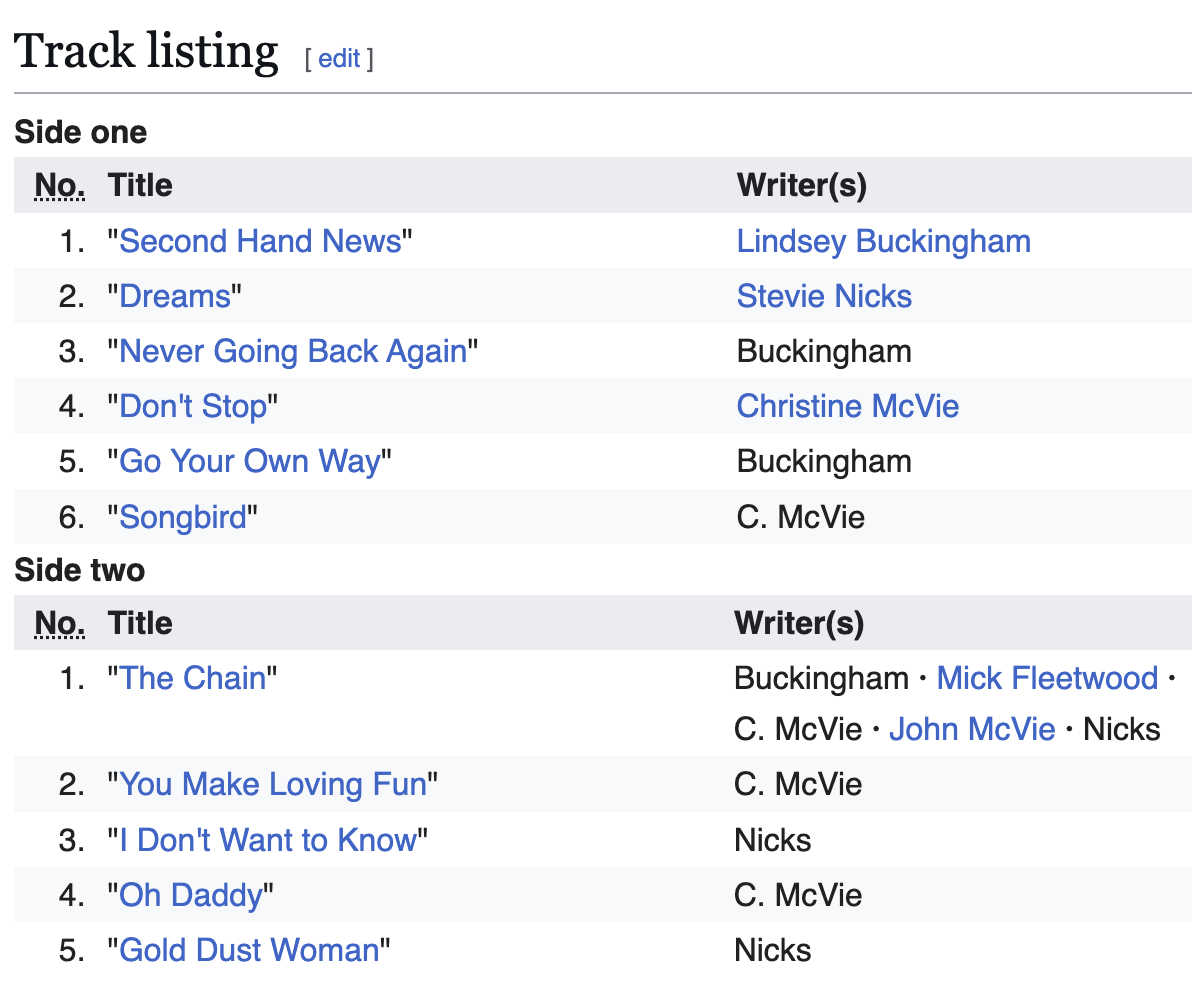Open the "Don't Stop" track link

coord(193,406)
